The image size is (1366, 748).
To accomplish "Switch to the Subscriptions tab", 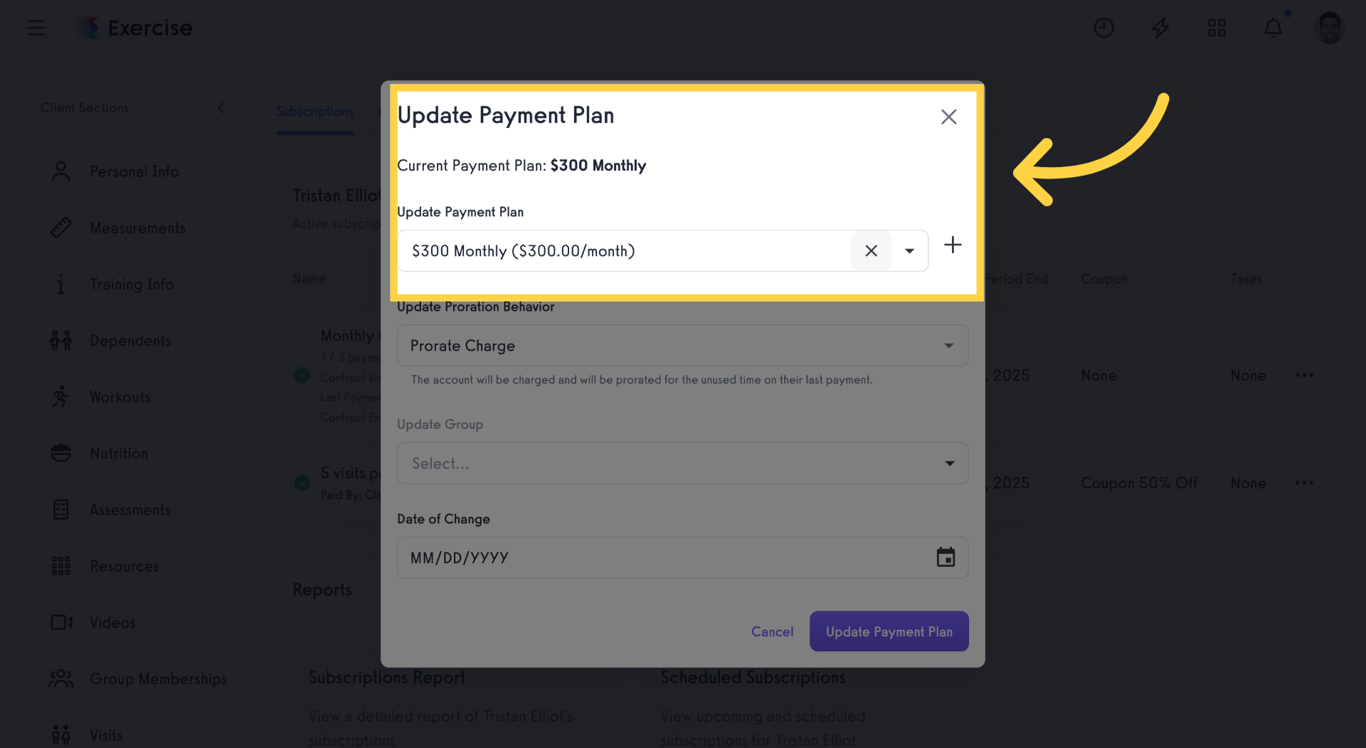I will [315, 112].
